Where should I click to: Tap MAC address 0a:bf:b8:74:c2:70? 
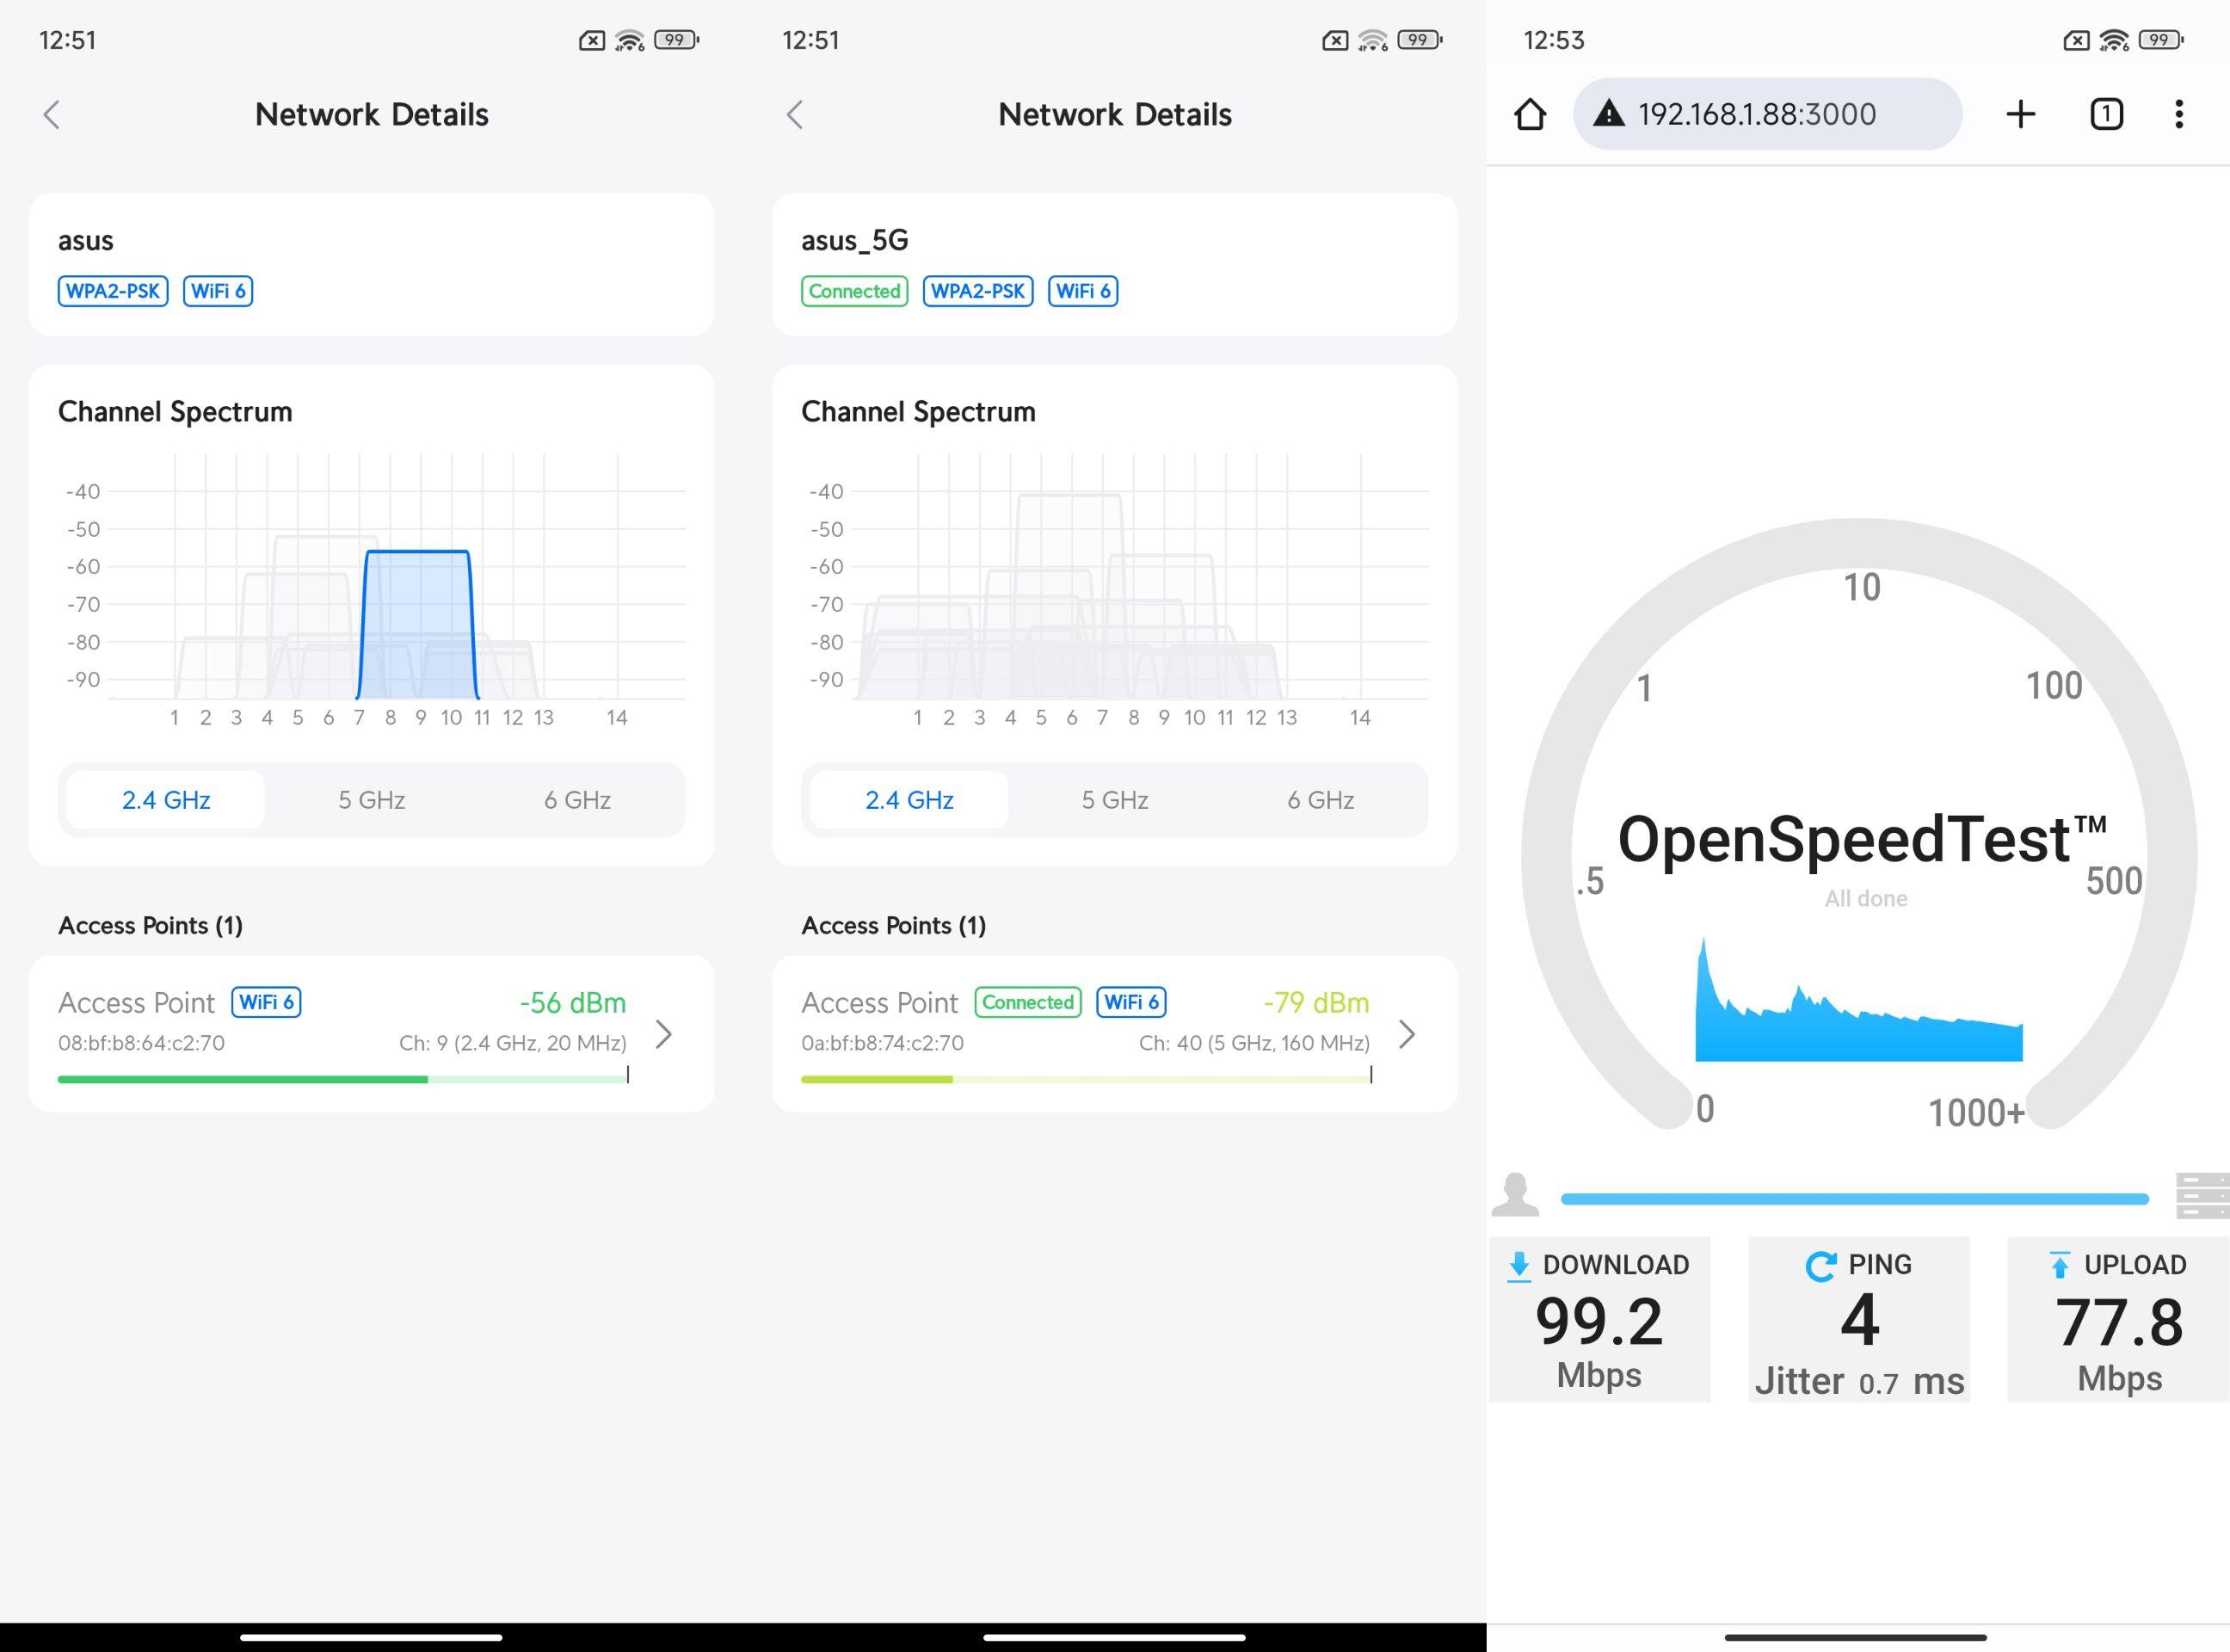pyautogui.click(x=882, y=1043)
